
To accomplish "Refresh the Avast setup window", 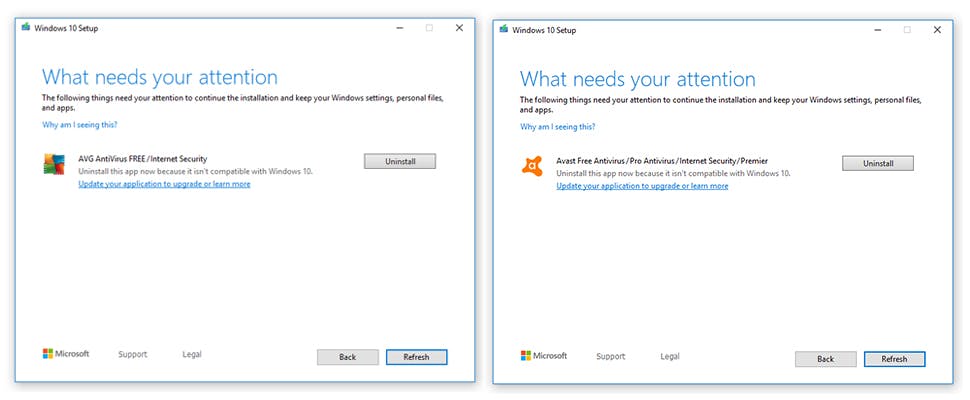I will tap(895, 359).
